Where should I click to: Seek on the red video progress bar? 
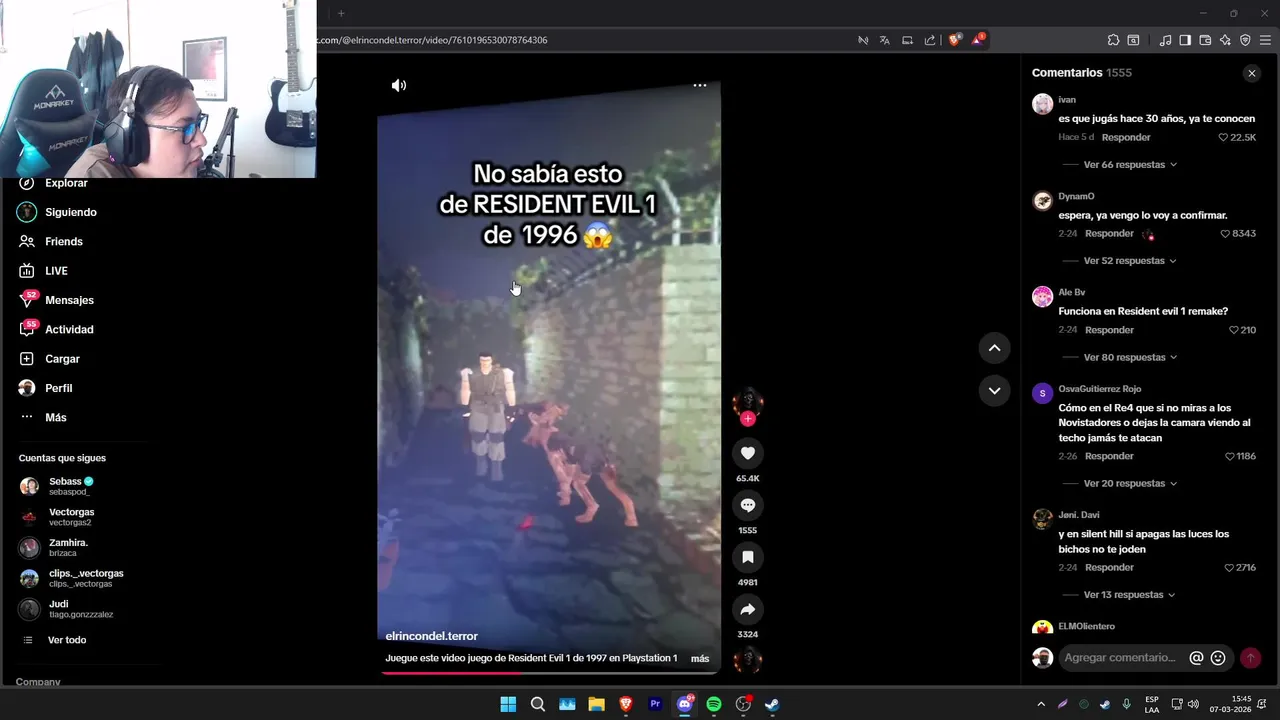(548, 673)
